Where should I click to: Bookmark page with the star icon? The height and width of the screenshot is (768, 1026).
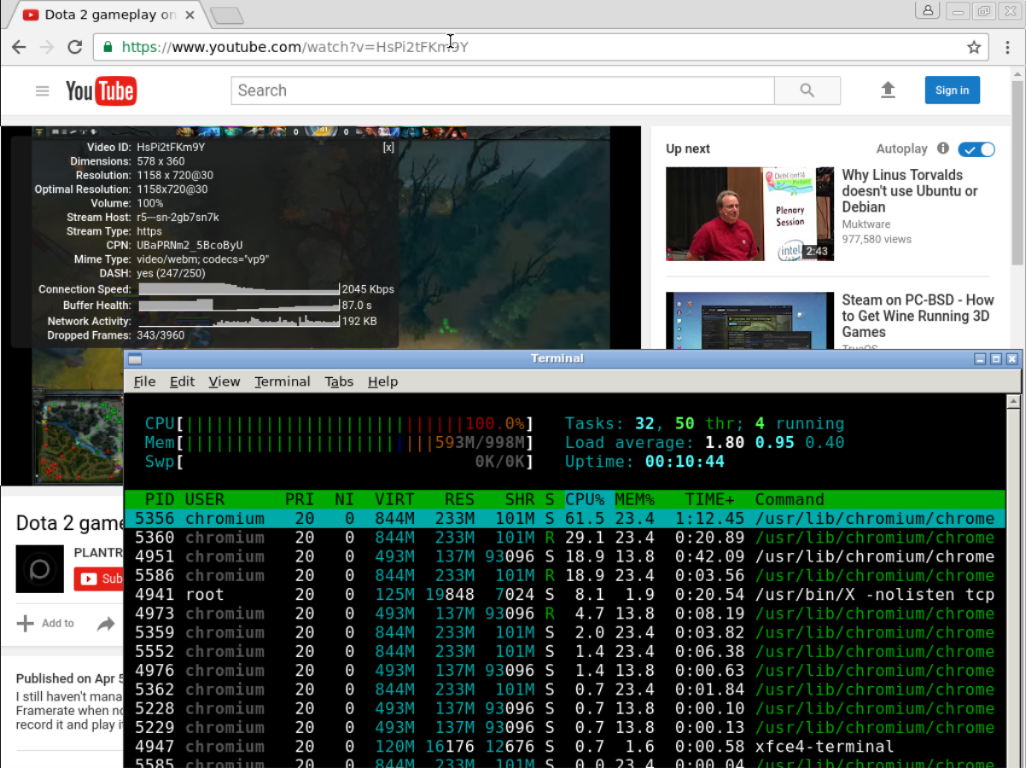tap(973, 47)
